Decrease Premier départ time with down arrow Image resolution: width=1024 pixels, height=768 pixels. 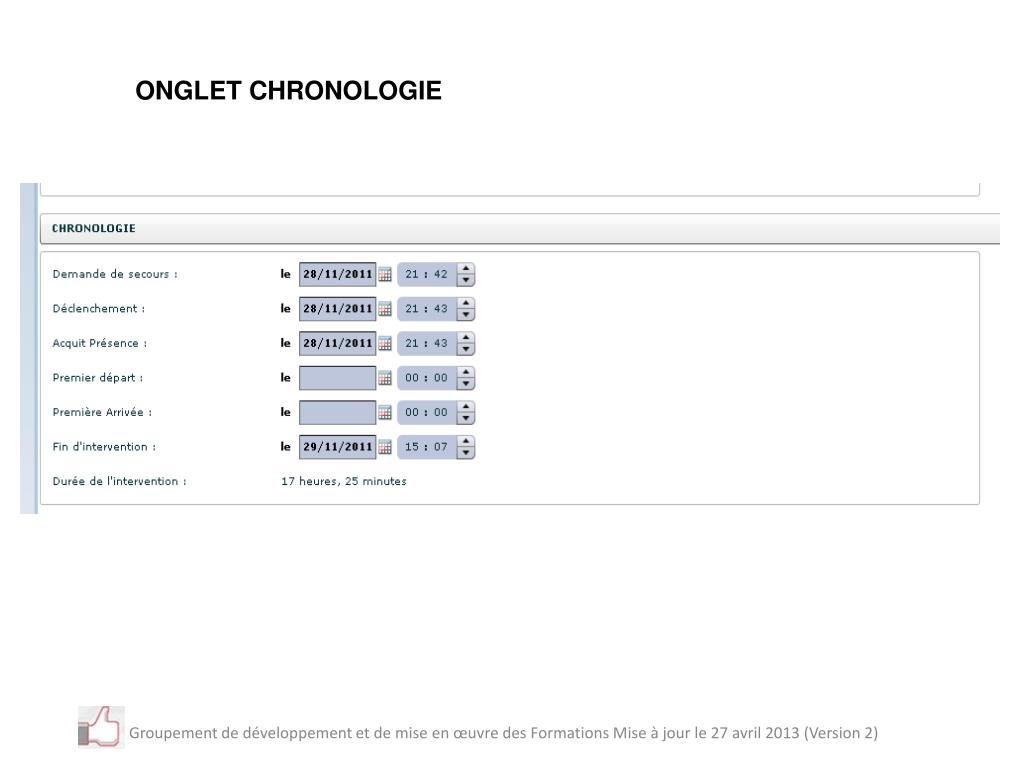click(x=466, y=384)
